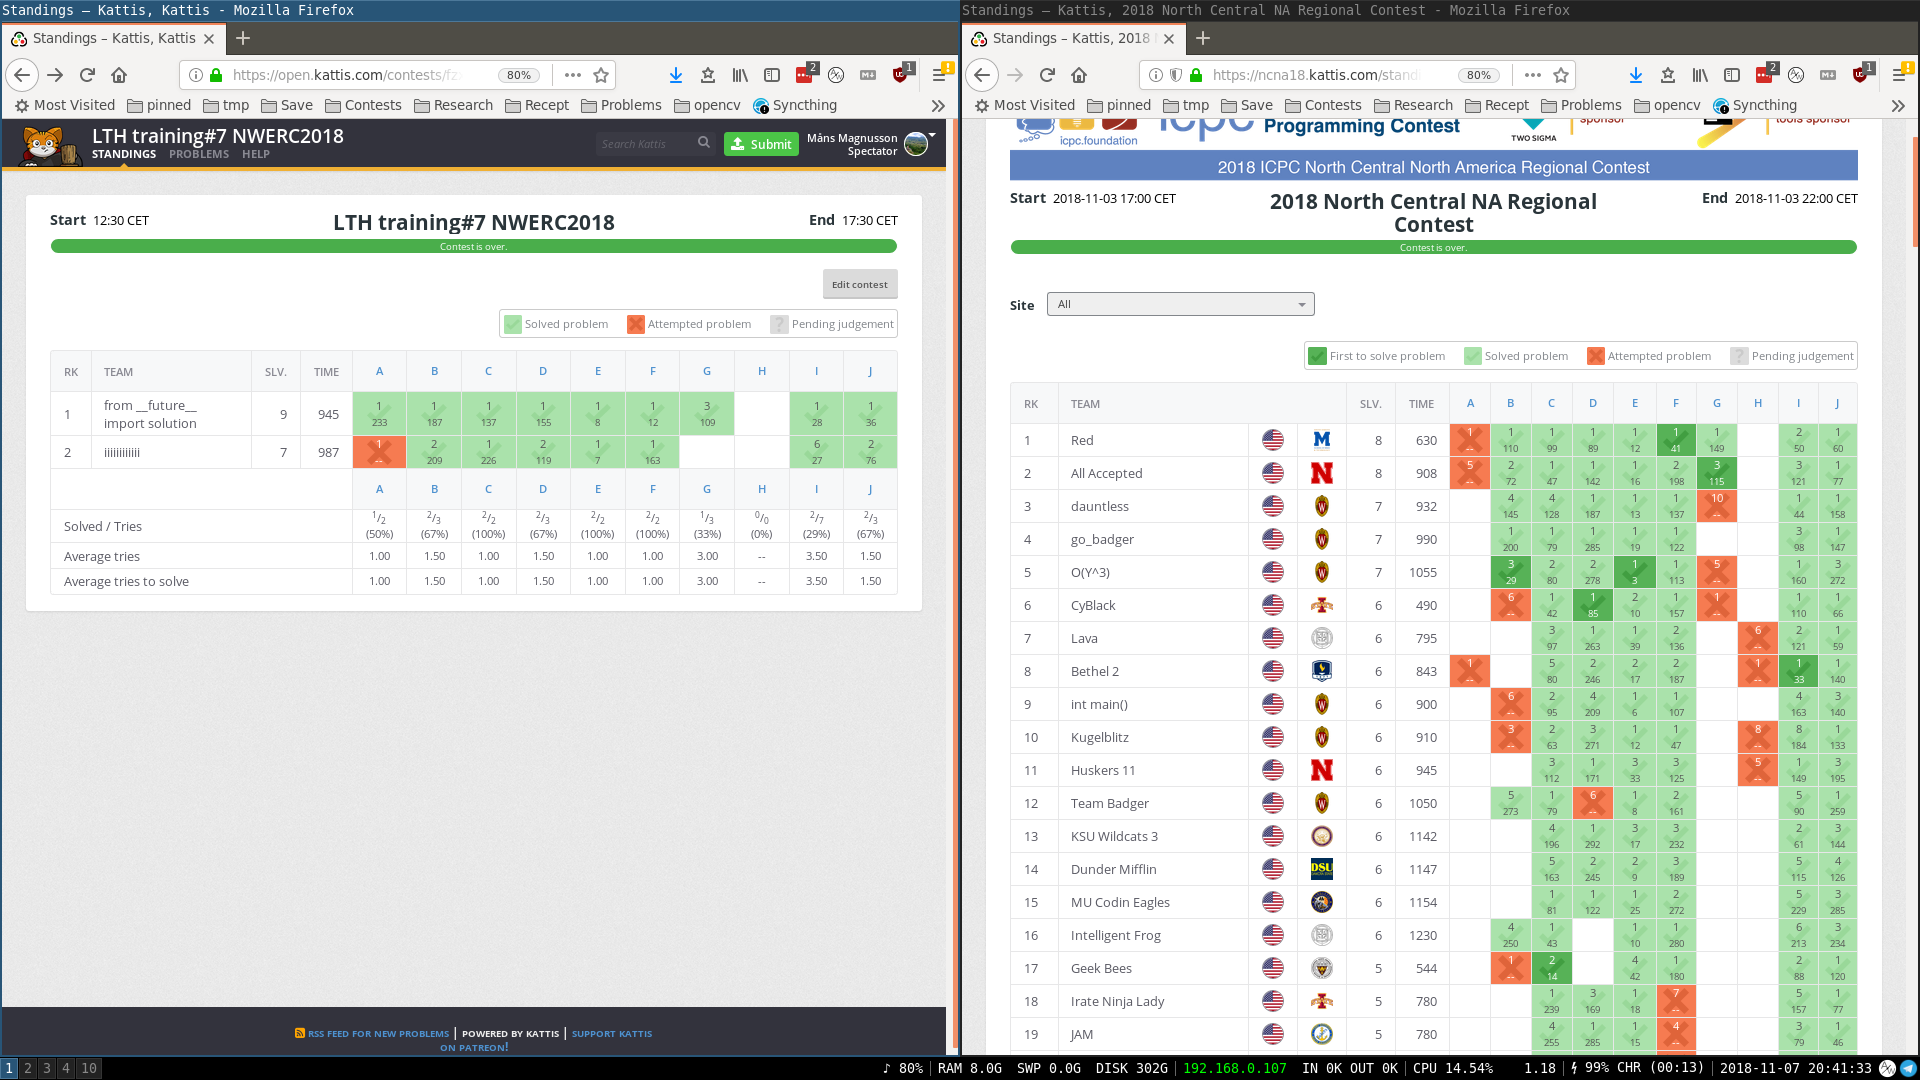This screenshot has width=1920, height=1080.
Task: Open Site dropdown showing All
Action: [x=1180, y=304]
